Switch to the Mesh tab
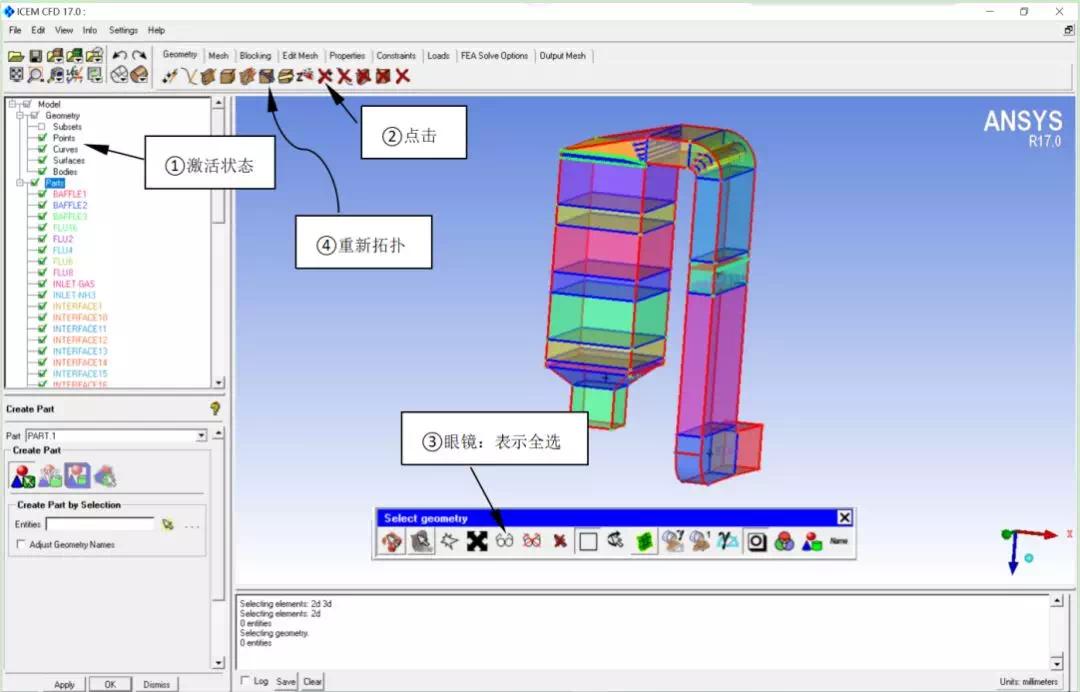 218,56
